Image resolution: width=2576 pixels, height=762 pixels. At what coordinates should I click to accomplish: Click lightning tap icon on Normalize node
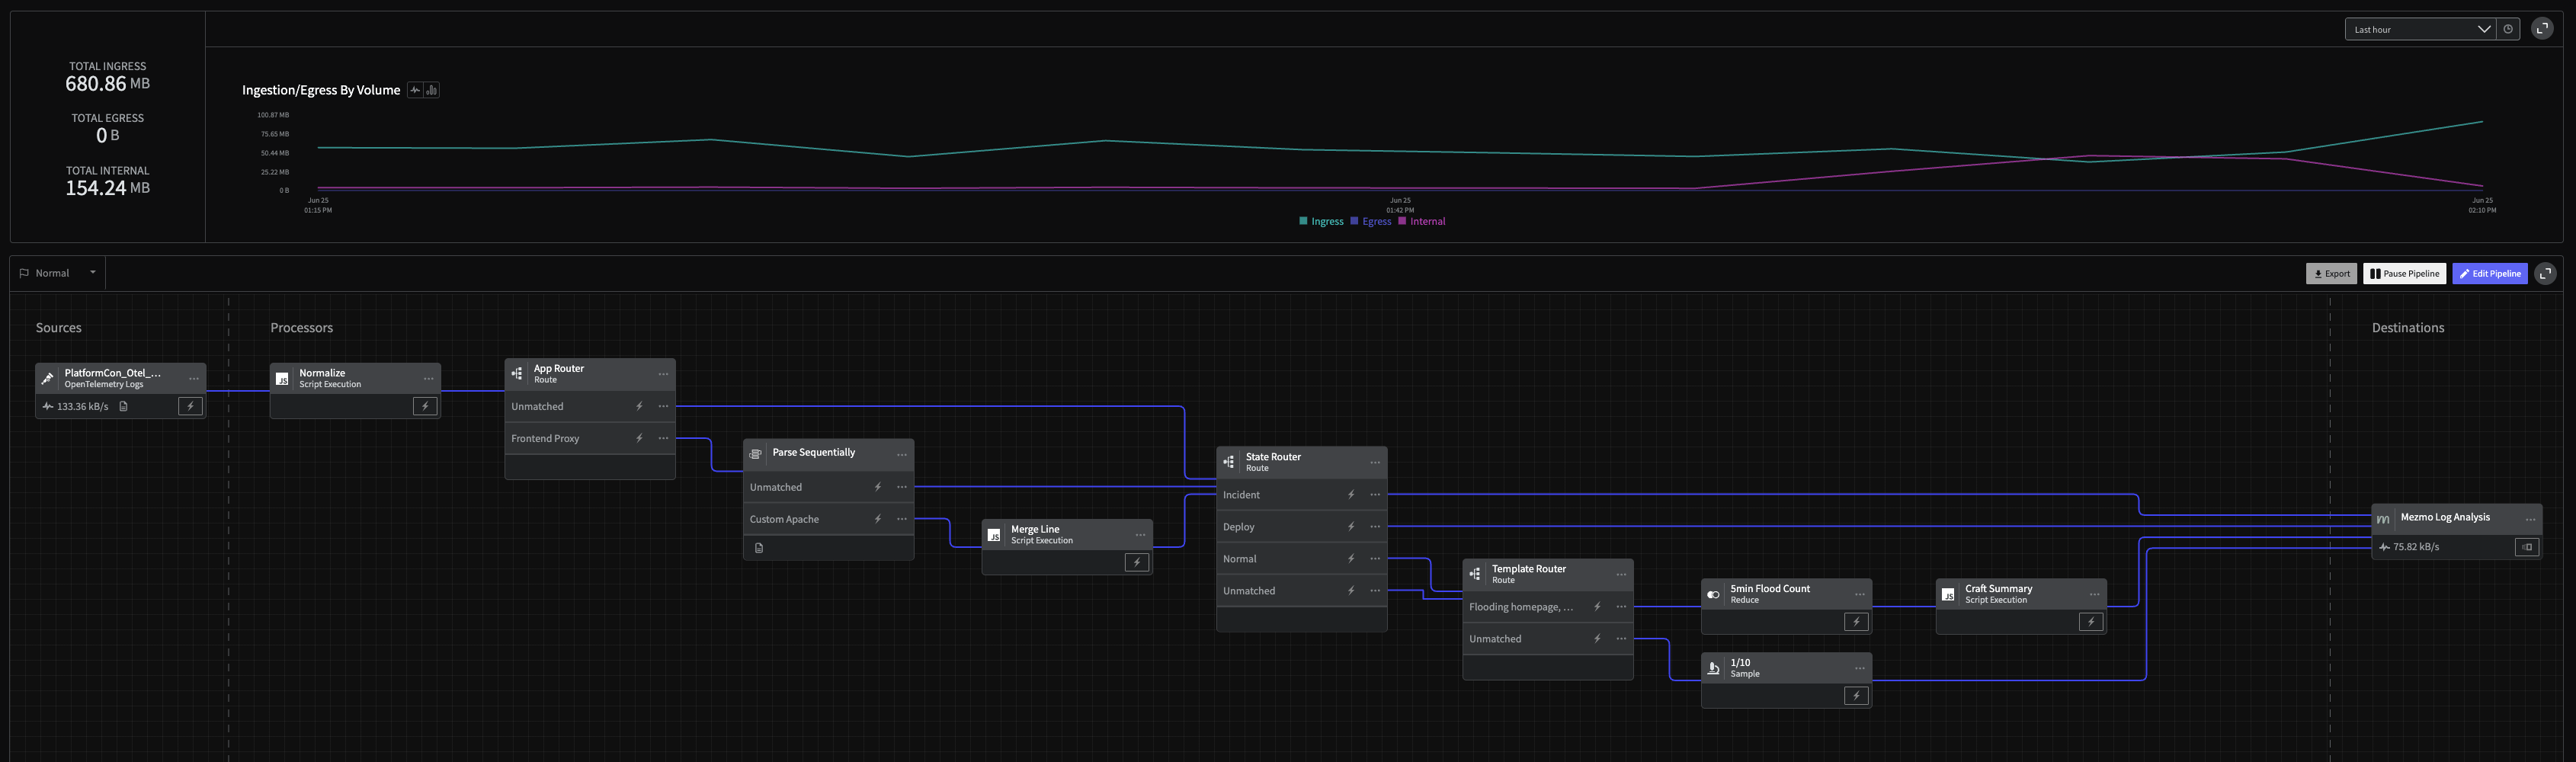tap(425, 406)
